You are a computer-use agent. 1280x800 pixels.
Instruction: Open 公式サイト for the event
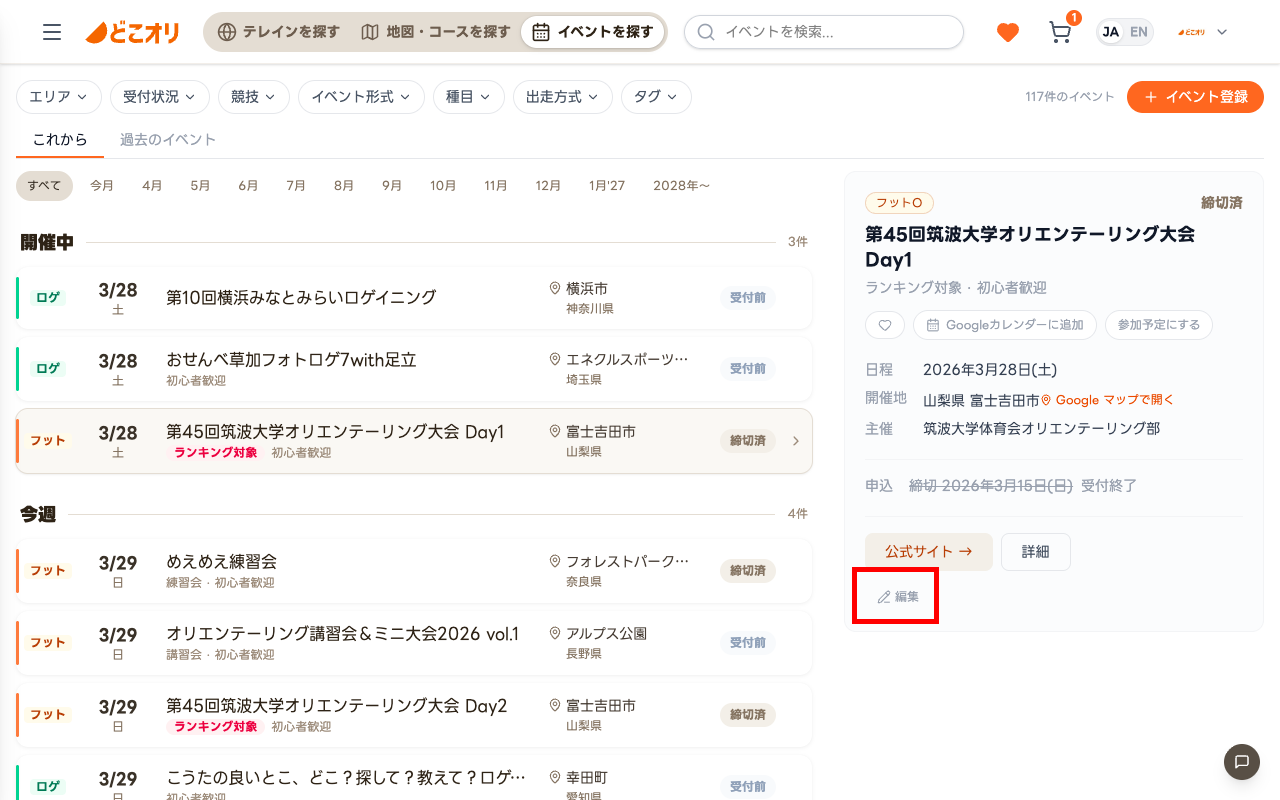point(928,551)
